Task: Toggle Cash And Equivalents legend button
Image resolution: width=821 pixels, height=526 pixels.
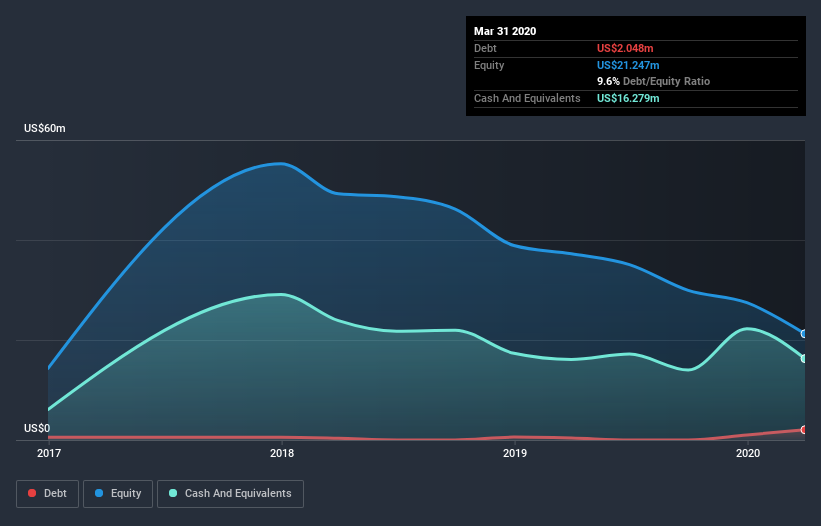Action: pos(230,494)
